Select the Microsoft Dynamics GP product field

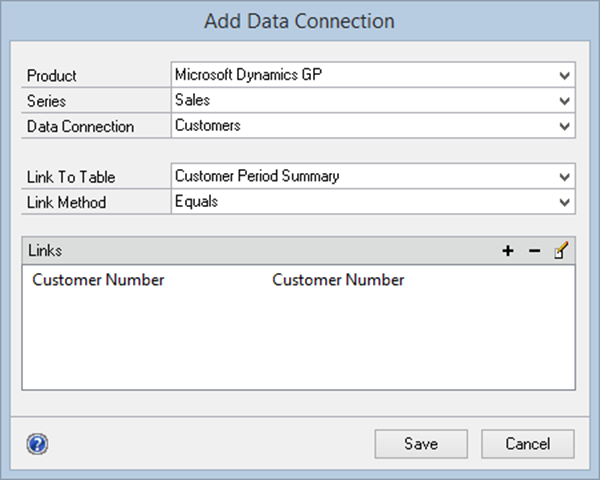pos(373,75)
